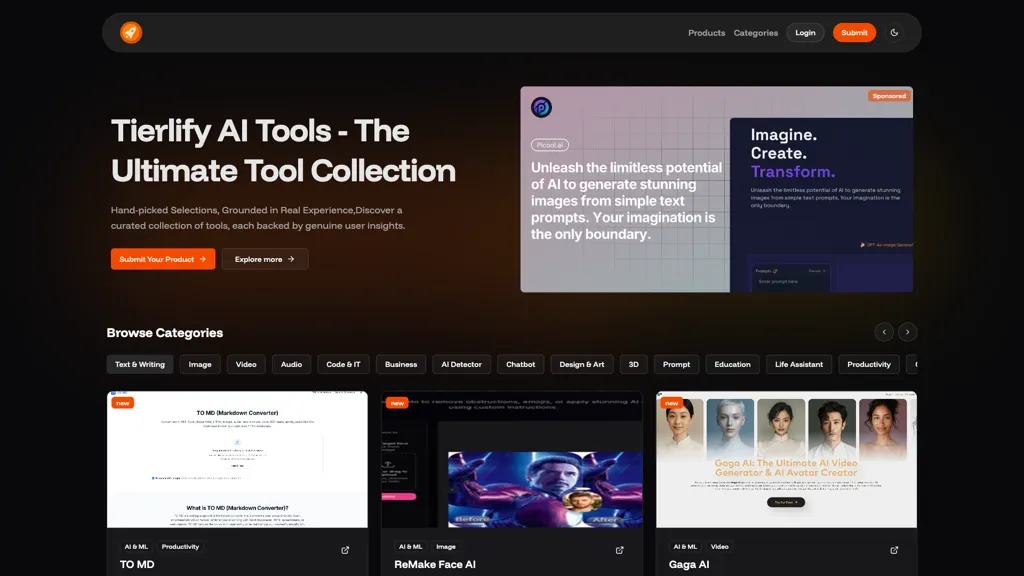Click the orange Submit button
Image resolution: width=1024 pixels, height=576 pixels.
click(x=854, y=33)
